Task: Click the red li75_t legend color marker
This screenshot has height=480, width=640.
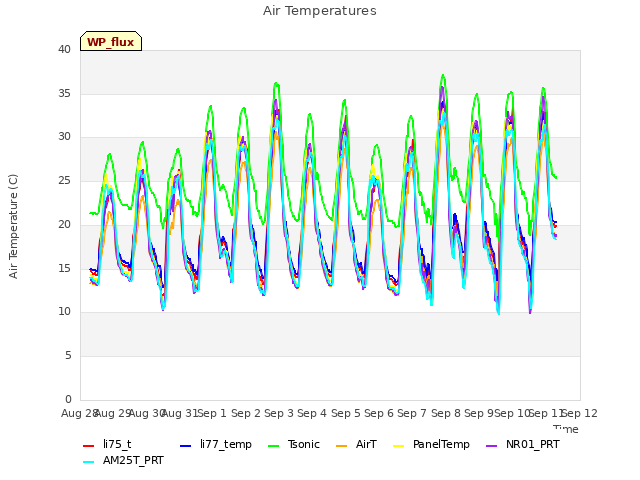Action: [x=89, y=446]
